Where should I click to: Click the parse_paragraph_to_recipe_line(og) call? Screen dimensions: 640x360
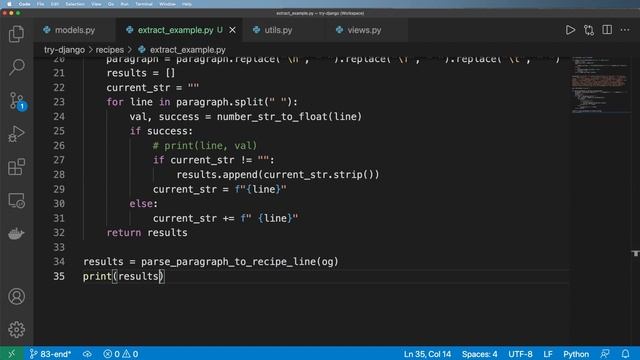(240, 262)
